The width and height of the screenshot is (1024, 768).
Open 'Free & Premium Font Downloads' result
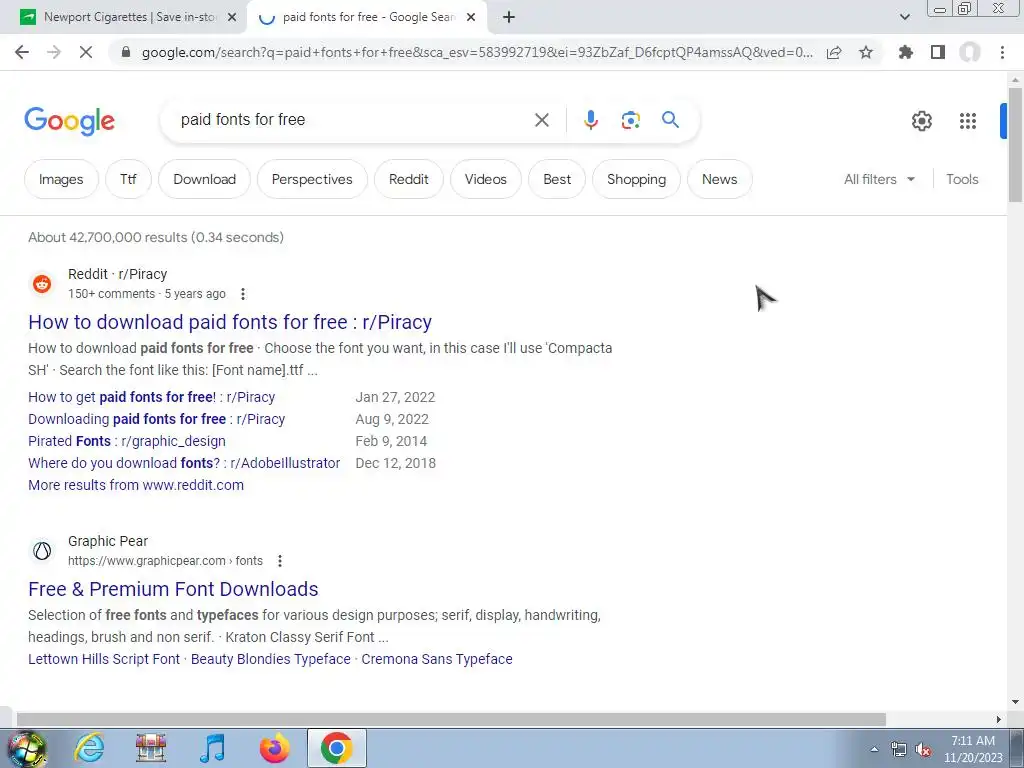173,589
